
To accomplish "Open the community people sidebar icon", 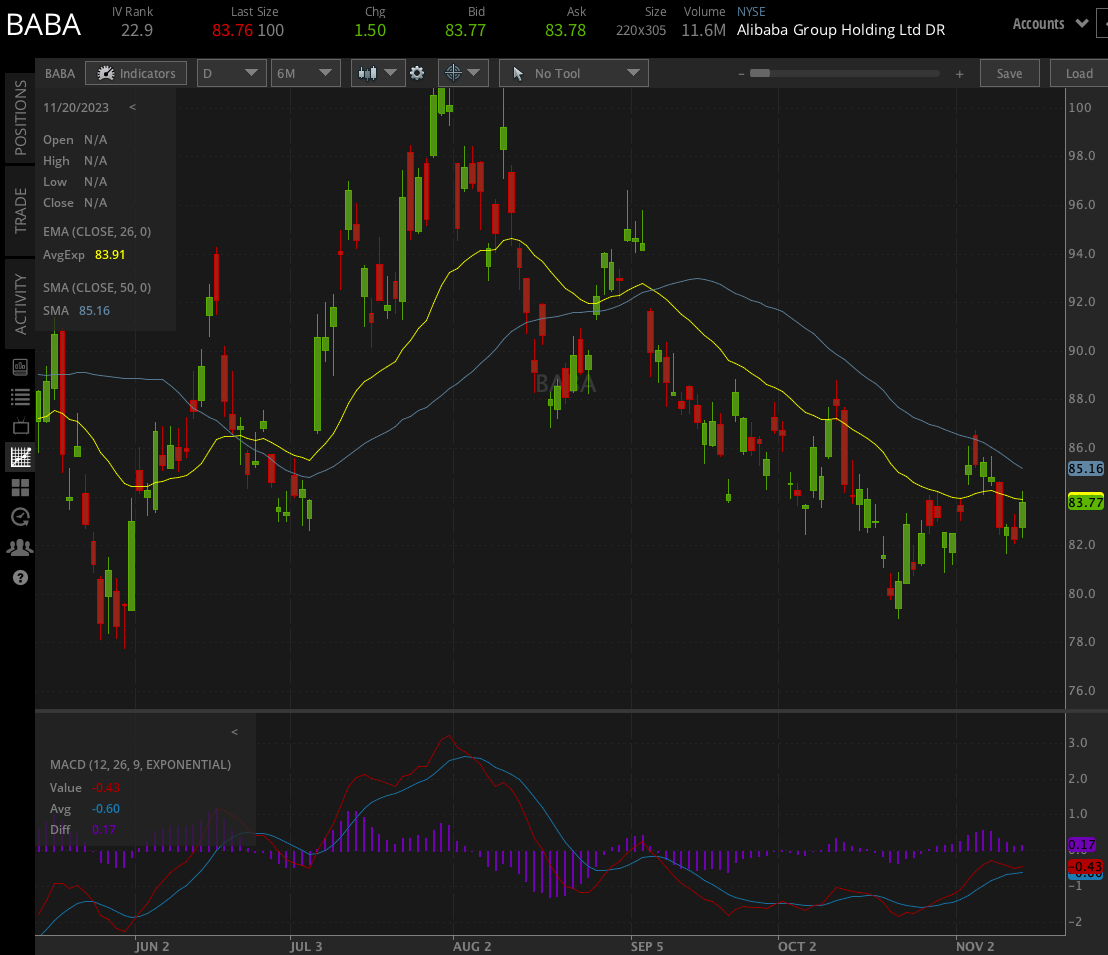I will click(19, 547).
